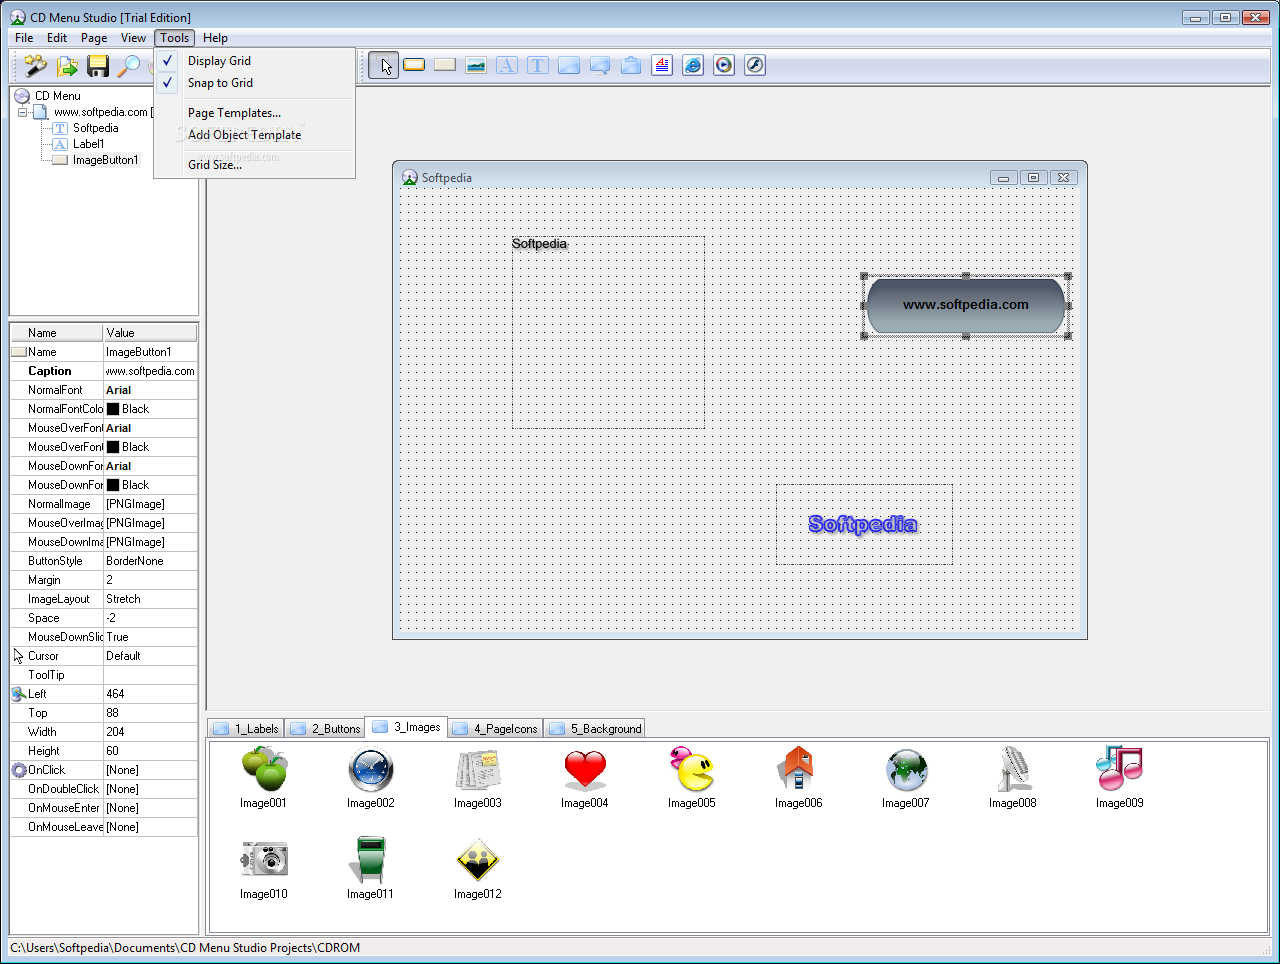Select the rich text document tool
The image size is (1280, 964).
point(662,65)
